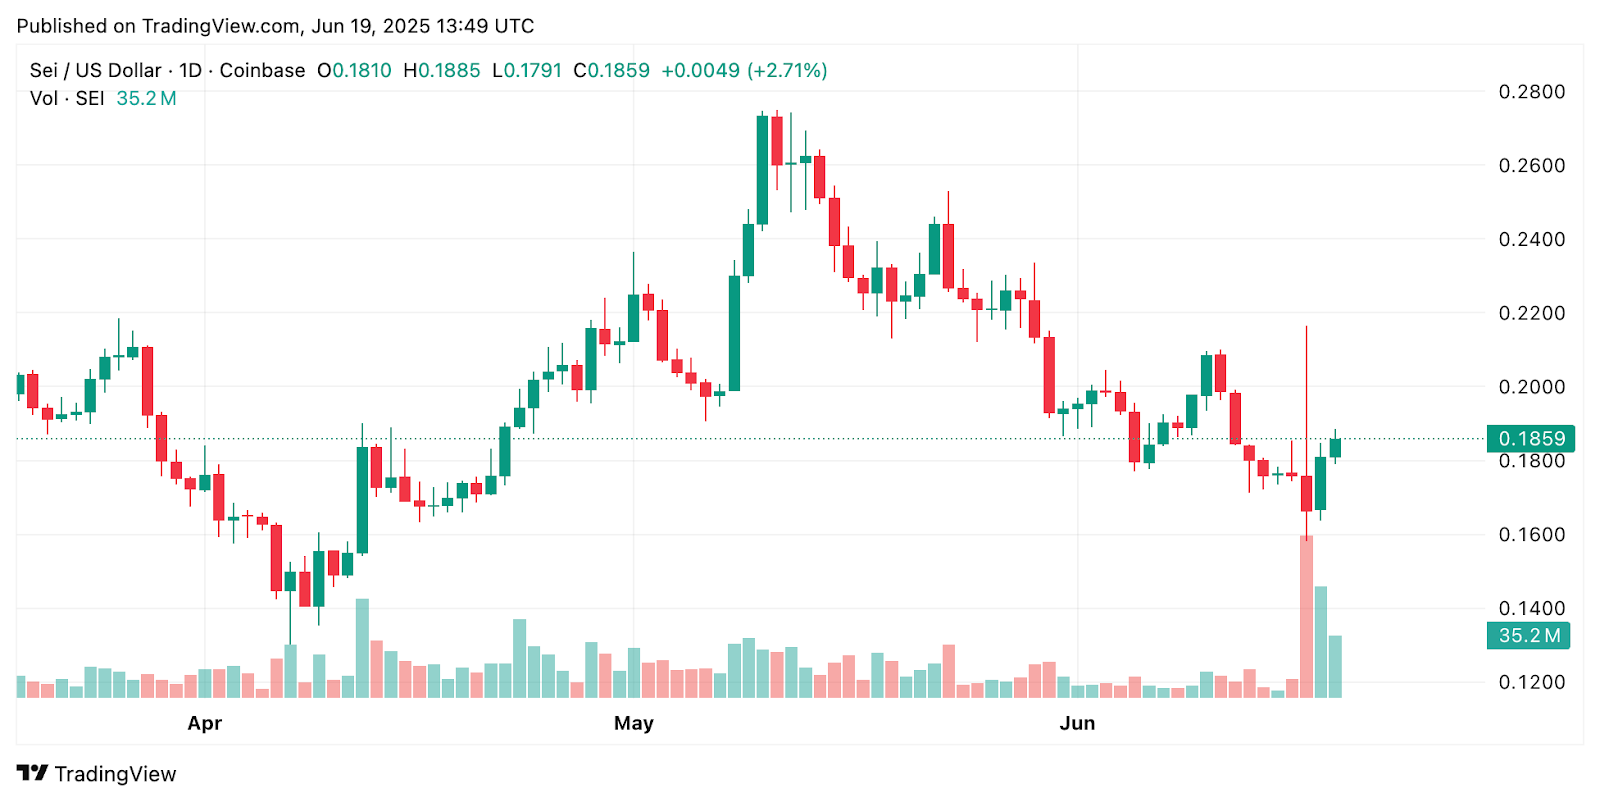Viewport: 1600px width, 802px height.
Task: Select the high value H0.1885
Action: click(441, 70)
